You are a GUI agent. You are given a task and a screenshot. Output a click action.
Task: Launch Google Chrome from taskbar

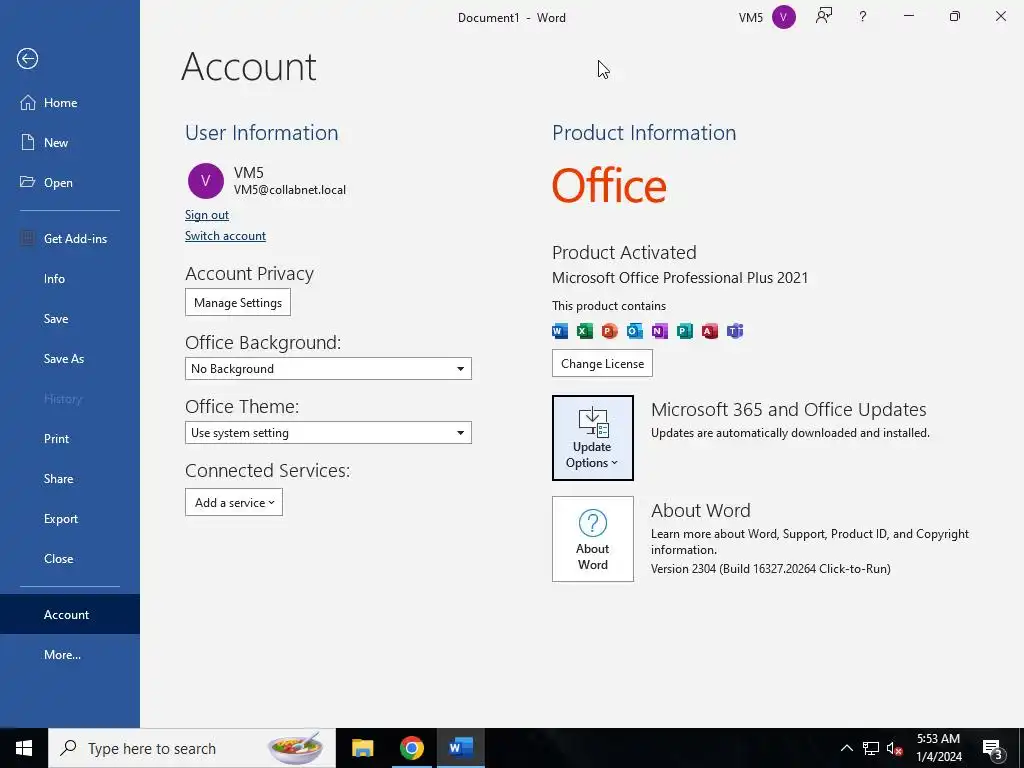point(411,748)
